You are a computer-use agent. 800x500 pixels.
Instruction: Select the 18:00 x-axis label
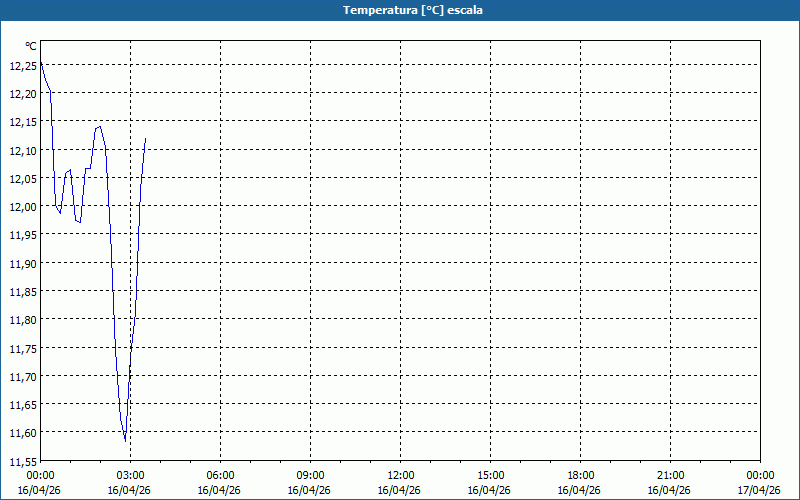580,476
